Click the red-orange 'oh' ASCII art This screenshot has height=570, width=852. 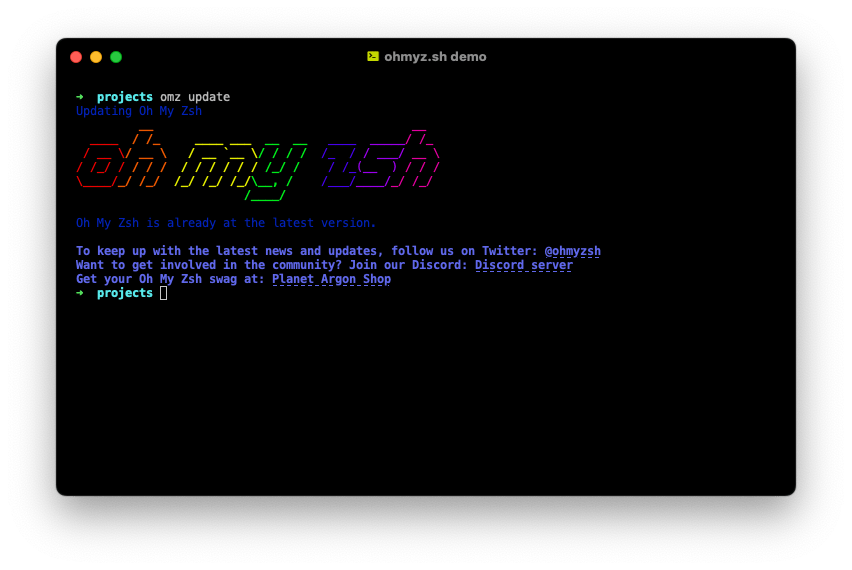(122, 159)
